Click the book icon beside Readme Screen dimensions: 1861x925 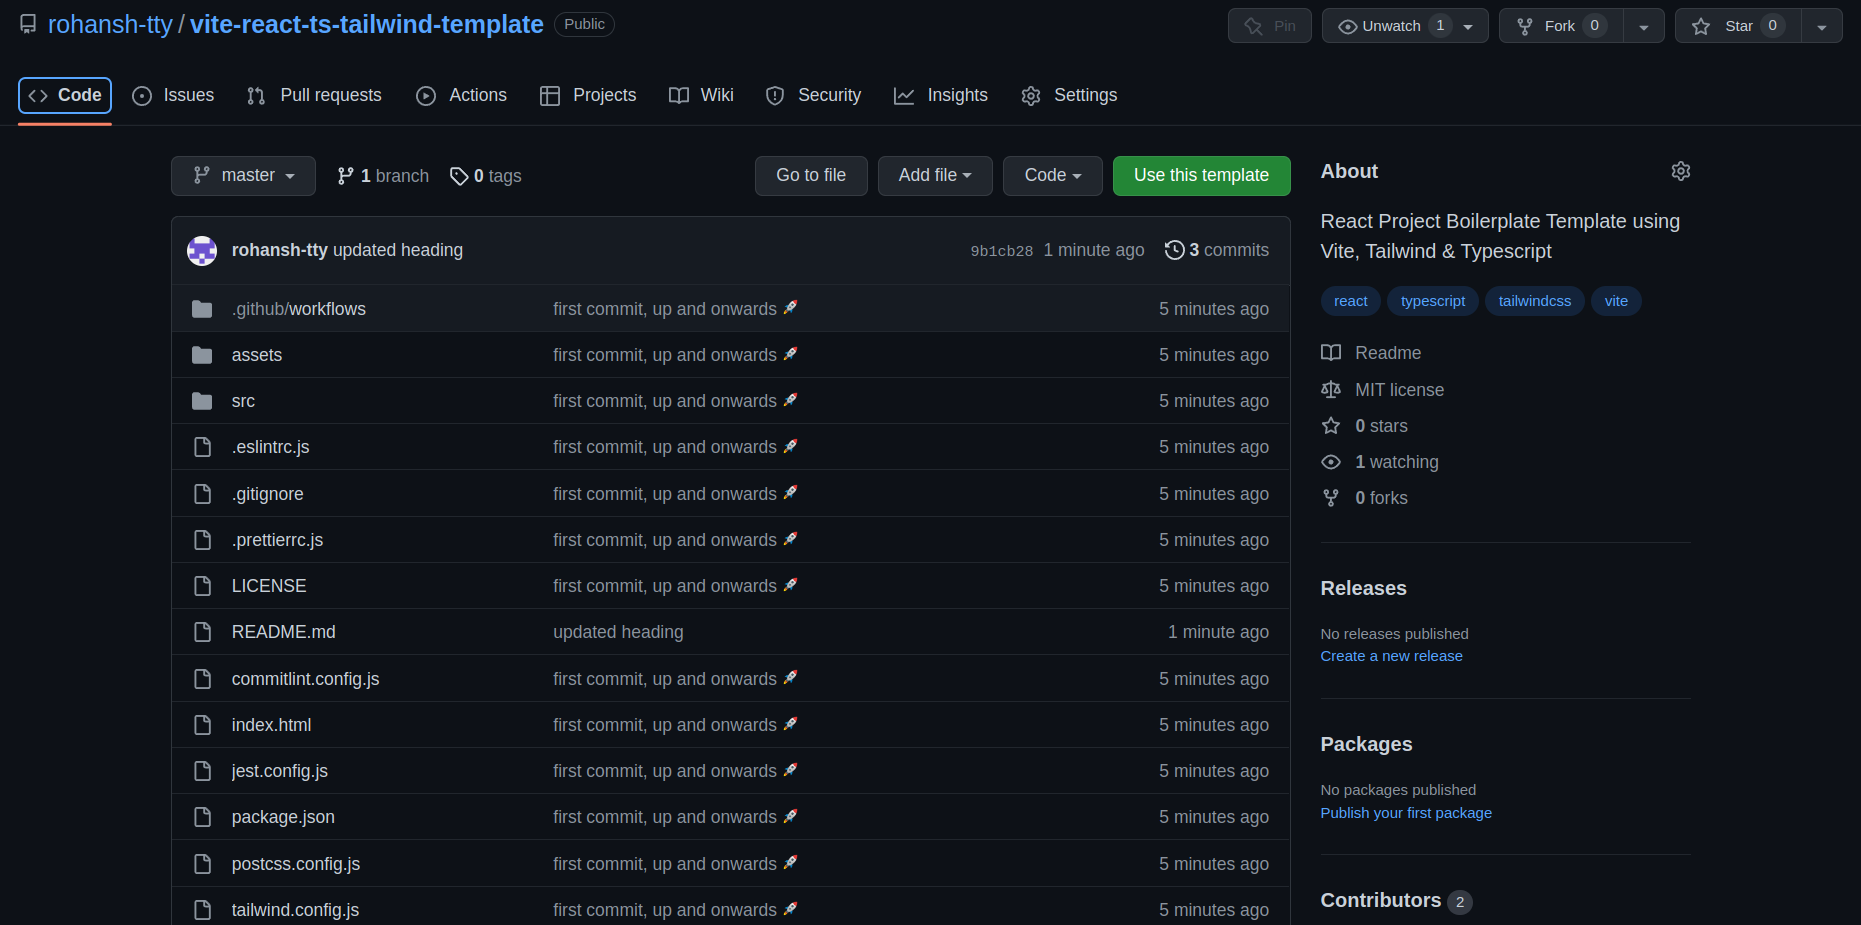coord(1331,353)
